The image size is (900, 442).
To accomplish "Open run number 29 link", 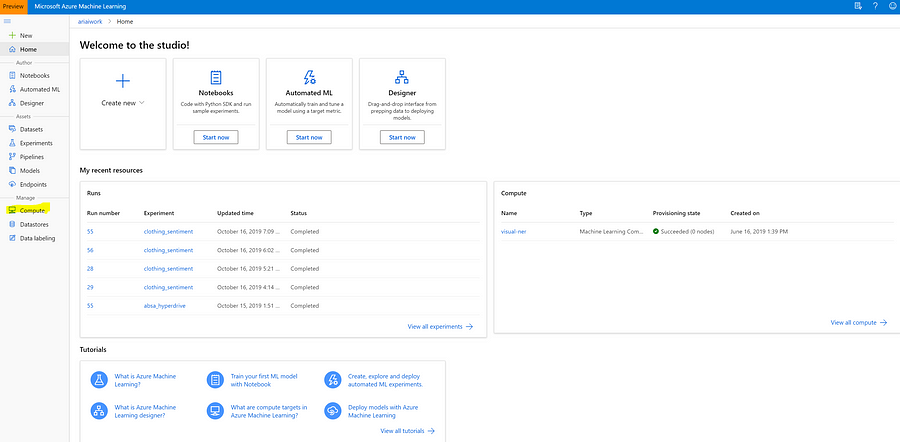I will [90, 287].
